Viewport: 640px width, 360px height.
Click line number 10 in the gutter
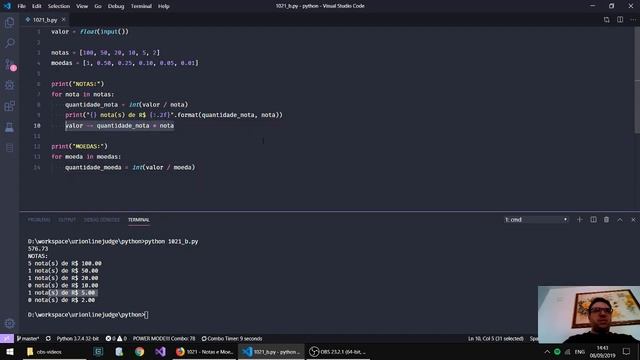(37, 126)
